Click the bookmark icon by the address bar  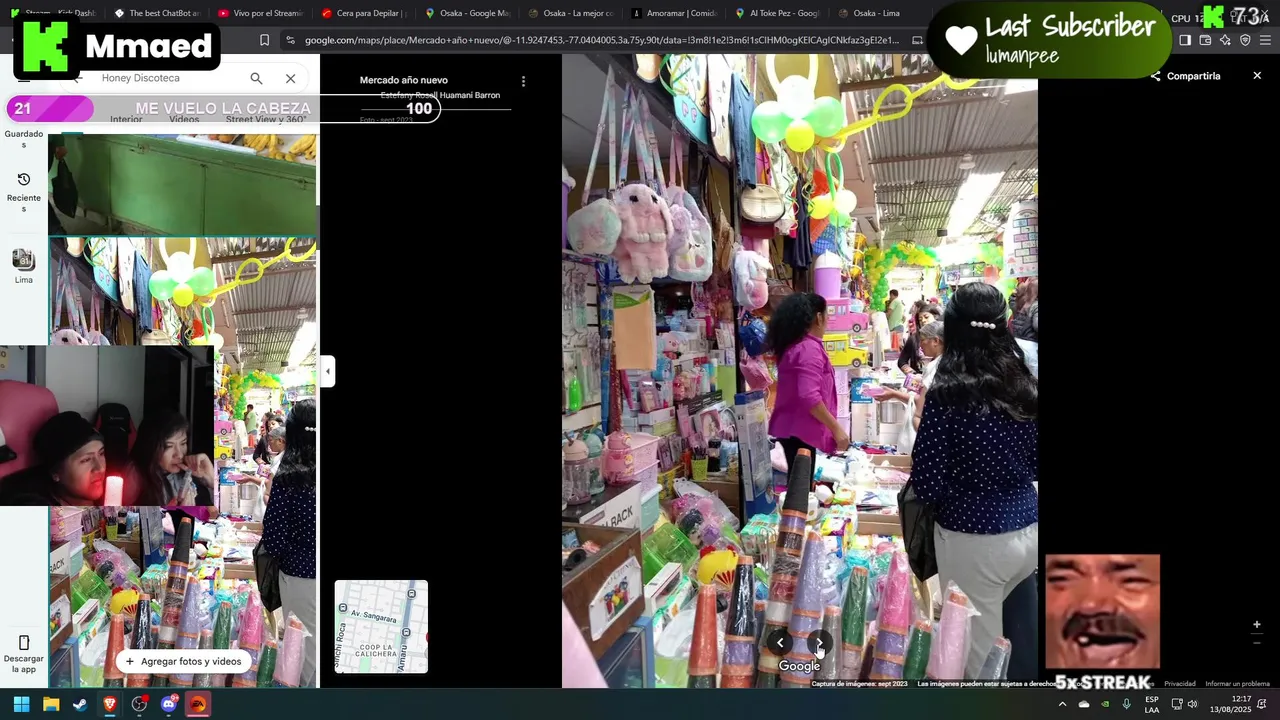(264, 40)
